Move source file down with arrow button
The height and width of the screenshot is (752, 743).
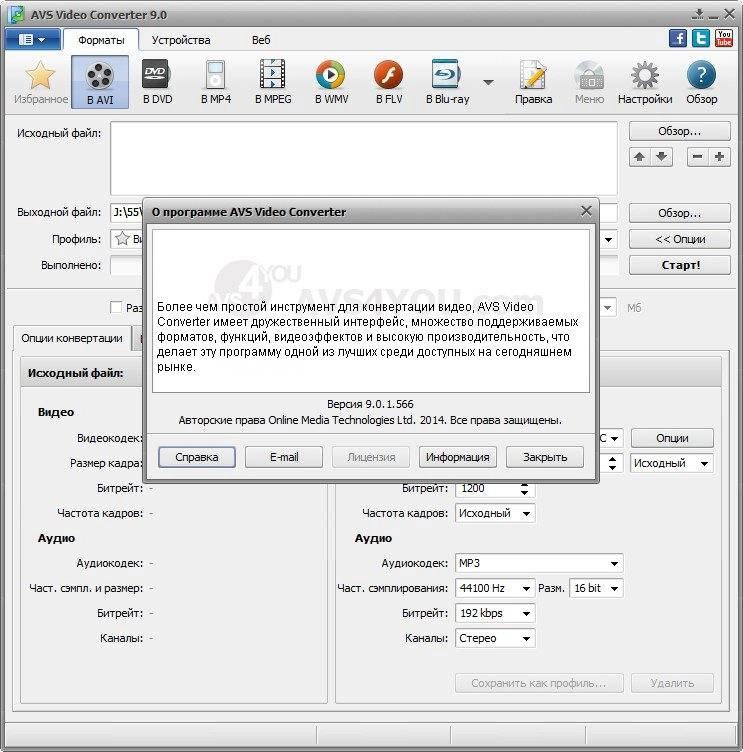point(661,157)
